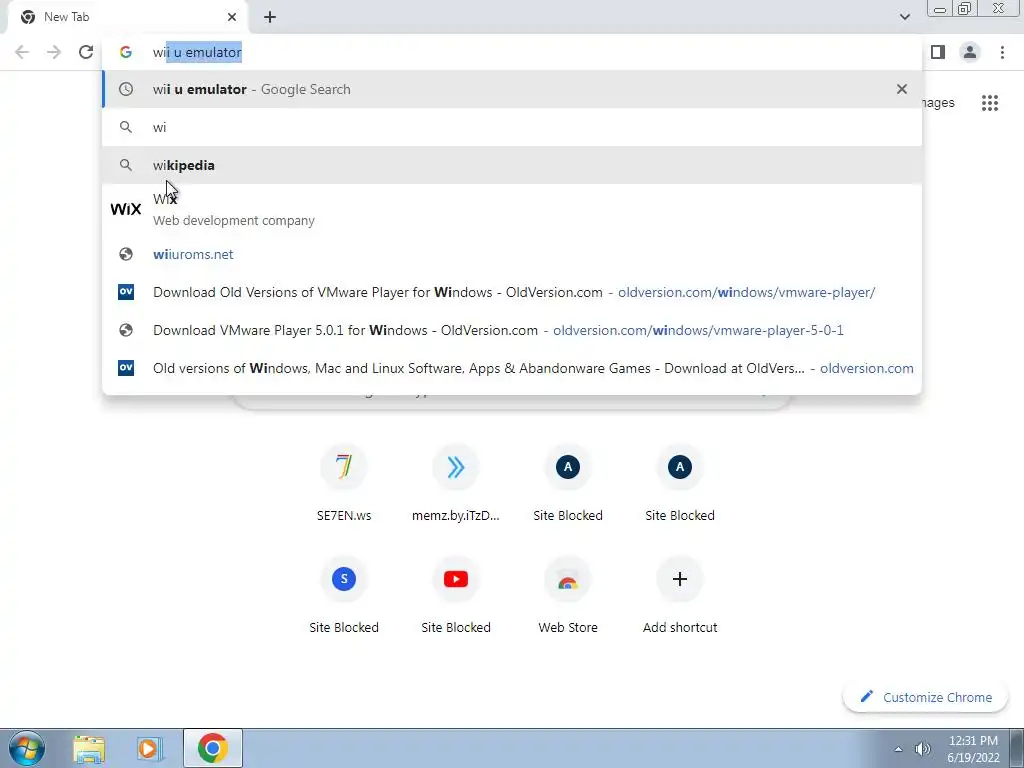Click the taskbar clock and date
The height and width of the screenshot is (768, 1024).
[973, 749]
